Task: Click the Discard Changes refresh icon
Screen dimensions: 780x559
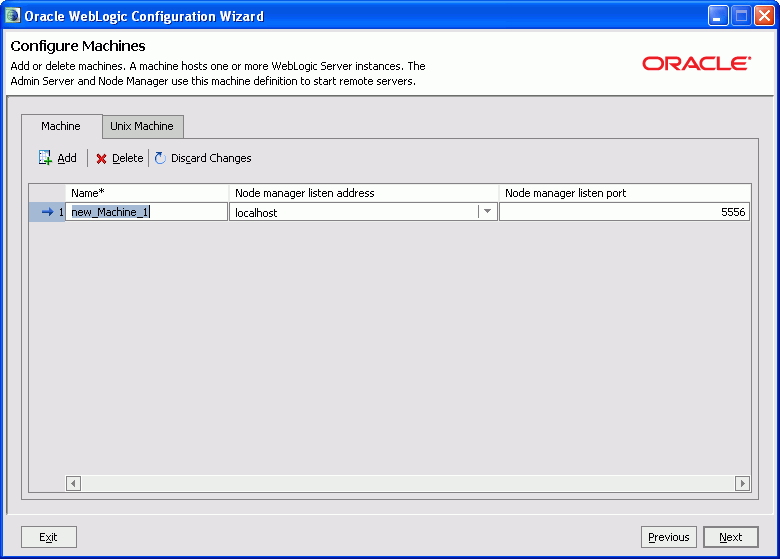Action: (x=160, y=158)
